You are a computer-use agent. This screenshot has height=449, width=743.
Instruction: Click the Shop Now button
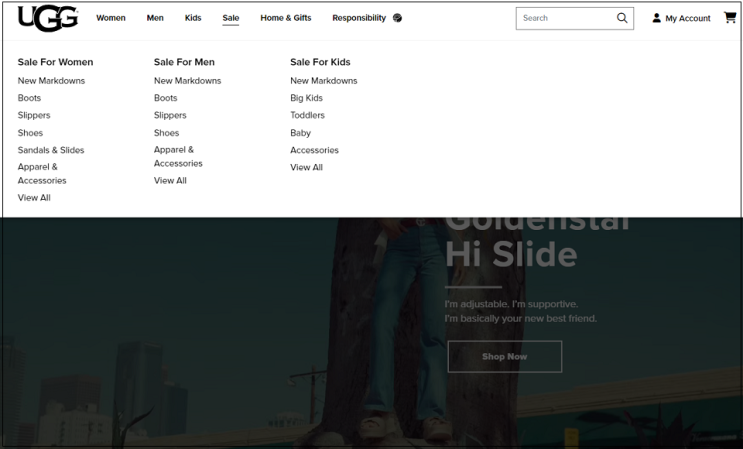tap(505, 356)
